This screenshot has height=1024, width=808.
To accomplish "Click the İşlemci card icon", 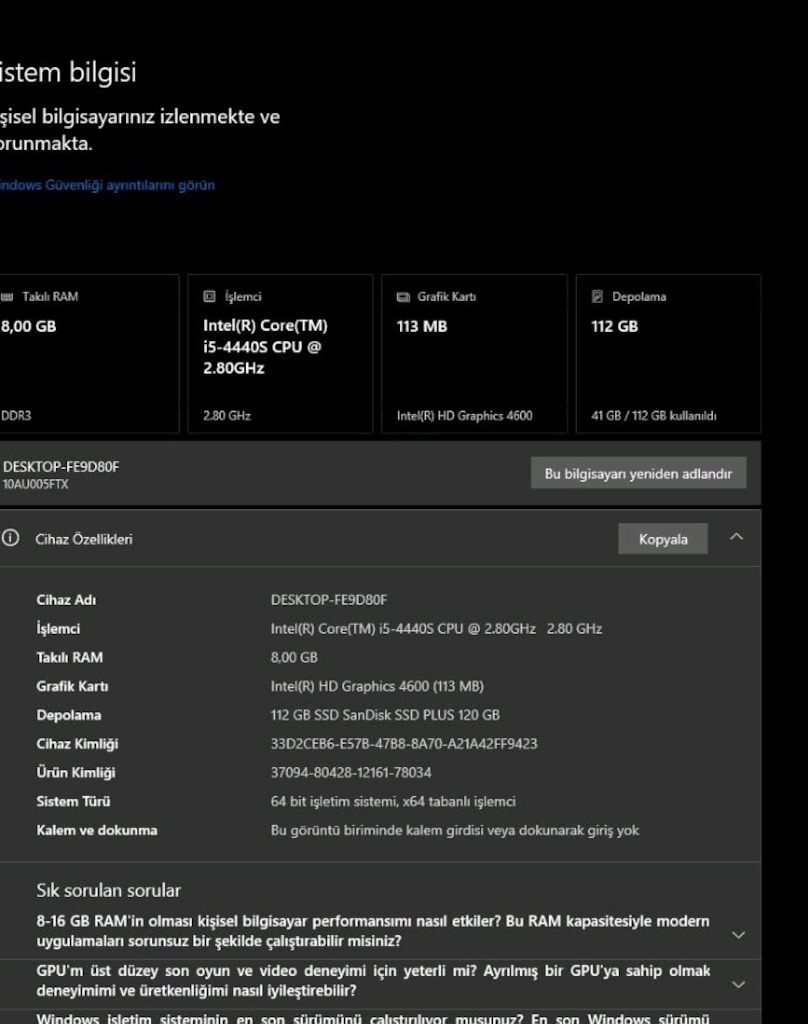I will tap(209, 296).
